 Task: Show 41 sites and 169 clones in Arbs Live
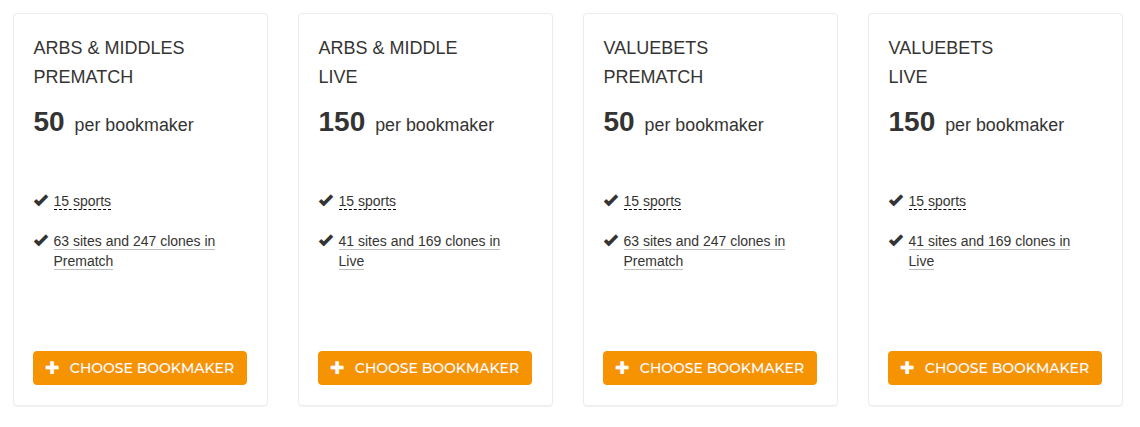419,241
